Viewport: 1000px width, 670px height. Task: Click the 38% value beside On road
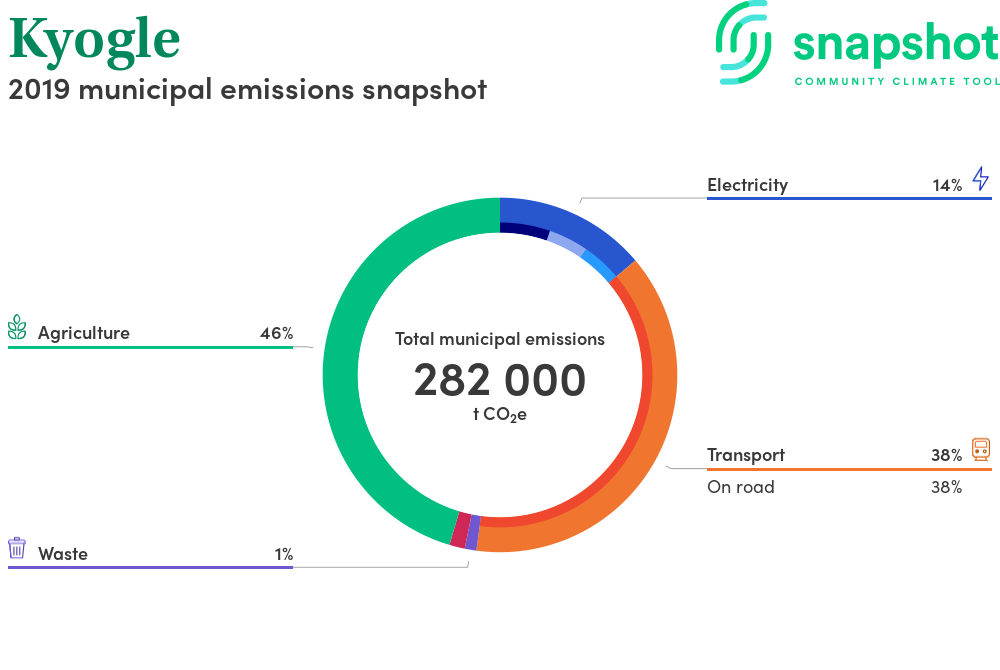click(946, 487)
